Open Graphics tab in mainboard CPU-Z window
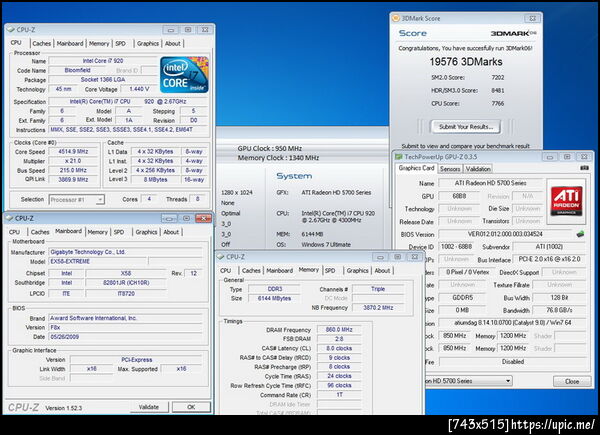Image resolution: width=600 pixels, height=435 pixels. pos(147,231)
